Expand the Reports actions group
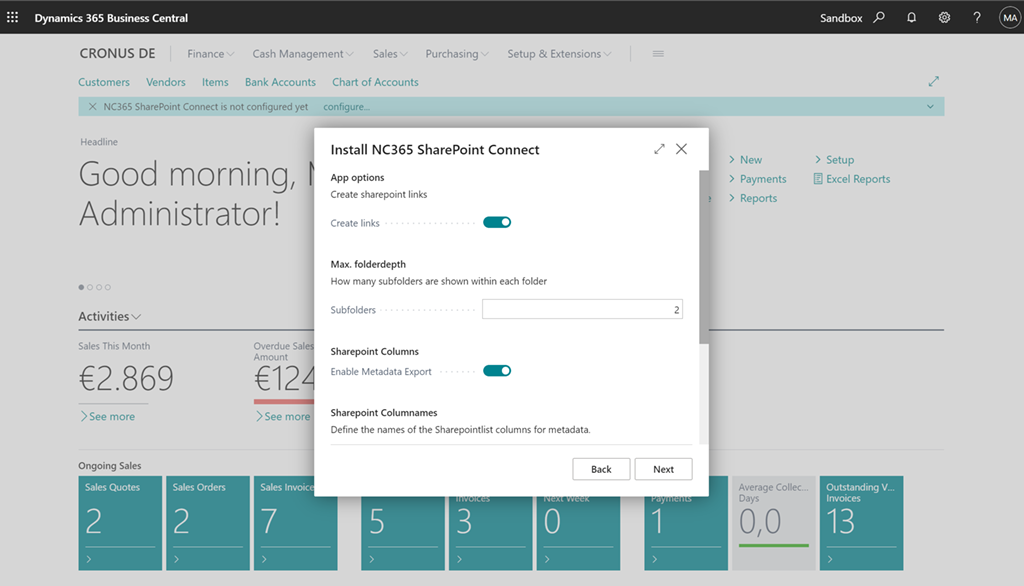The width and height of the screenshot is (1024, 586). (x=752, y=198)
